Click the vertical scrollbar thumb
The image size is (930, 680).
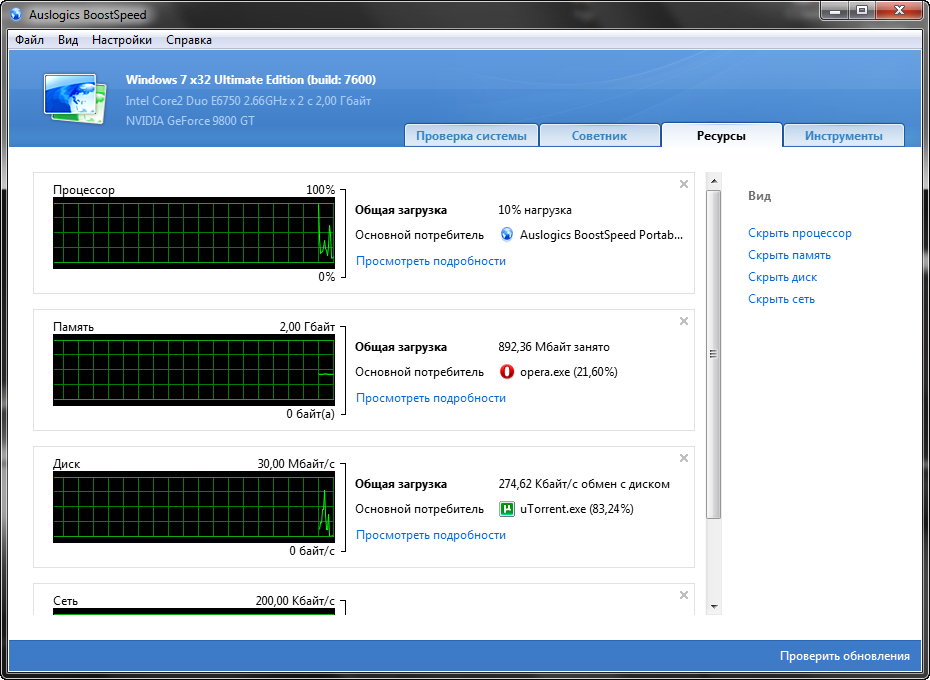tap(714, 354)
